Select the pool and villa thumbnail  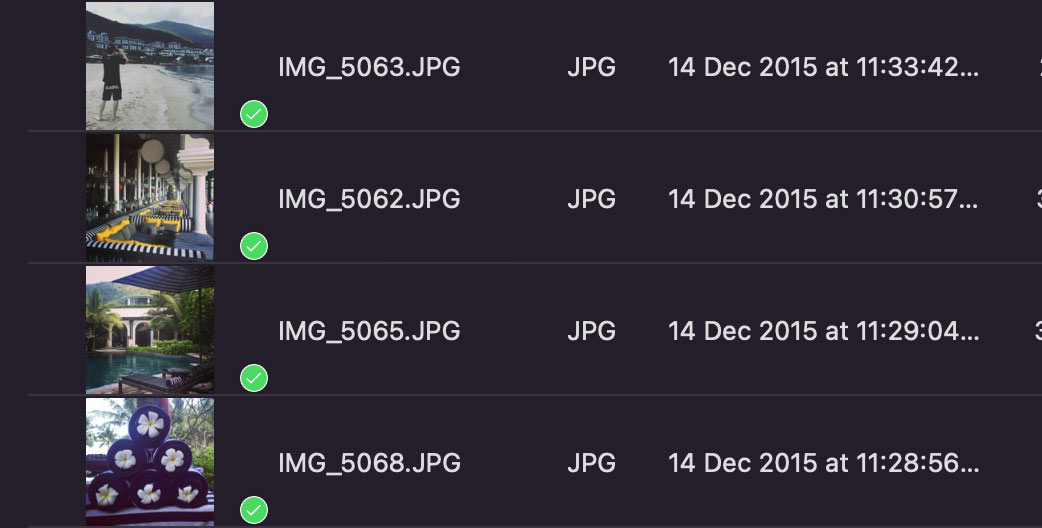coord(150,329)
